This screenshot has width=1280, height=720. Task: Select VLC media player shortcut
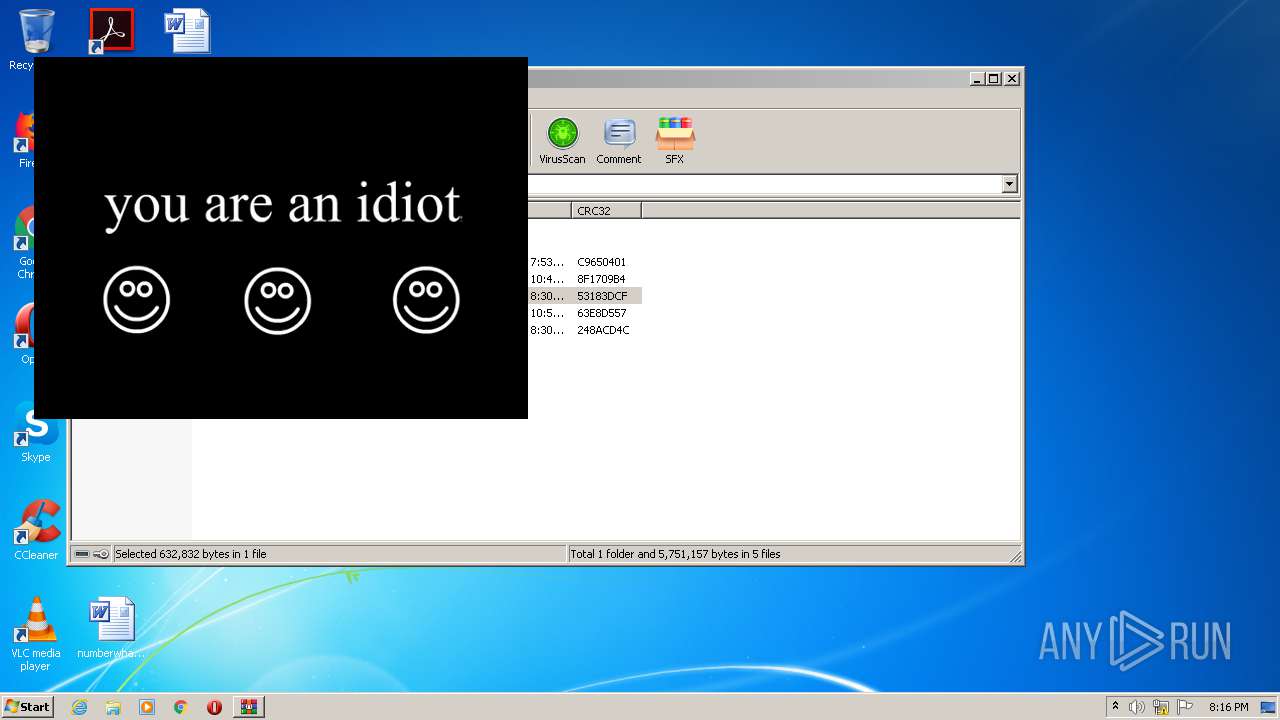[36, 634]
